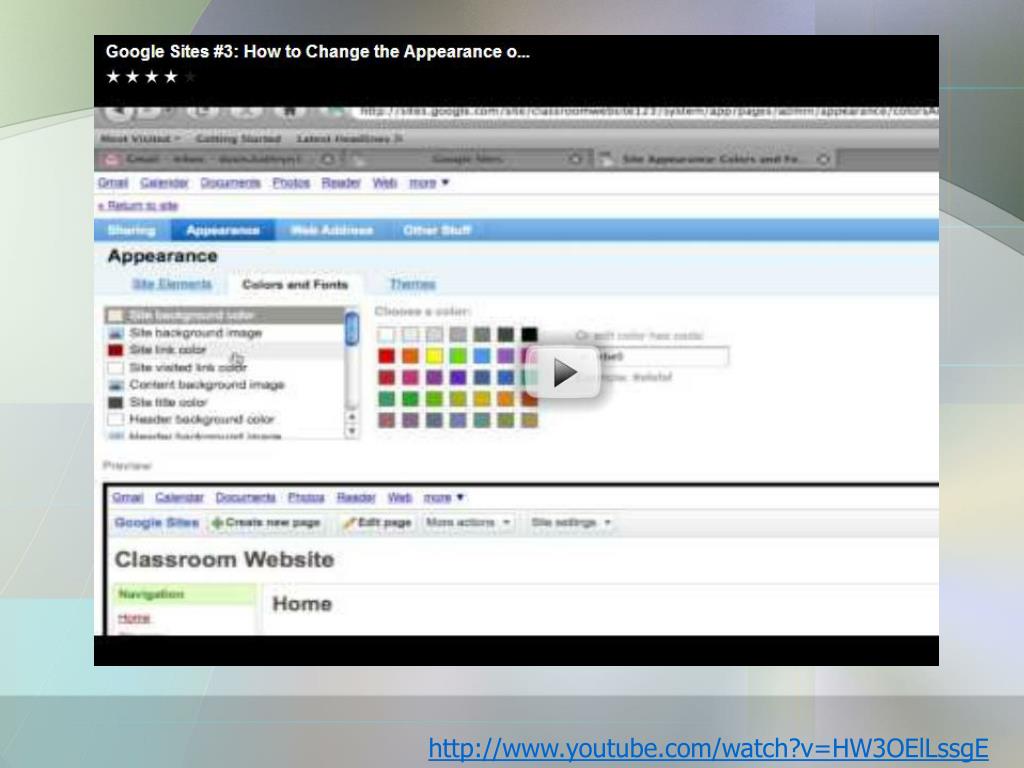Open the Reader link in the top bar

pyautogui.click(x=340, y=183)
